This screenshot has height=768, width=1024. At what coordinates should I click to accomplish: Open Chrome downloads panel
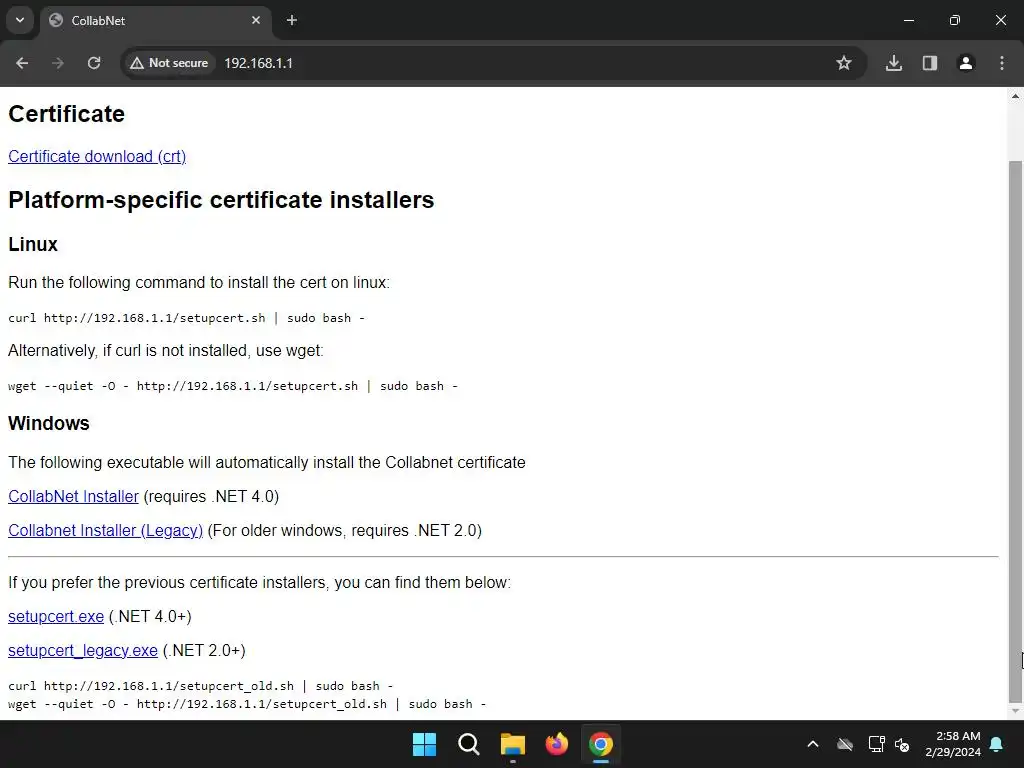(x=893, y=63)
